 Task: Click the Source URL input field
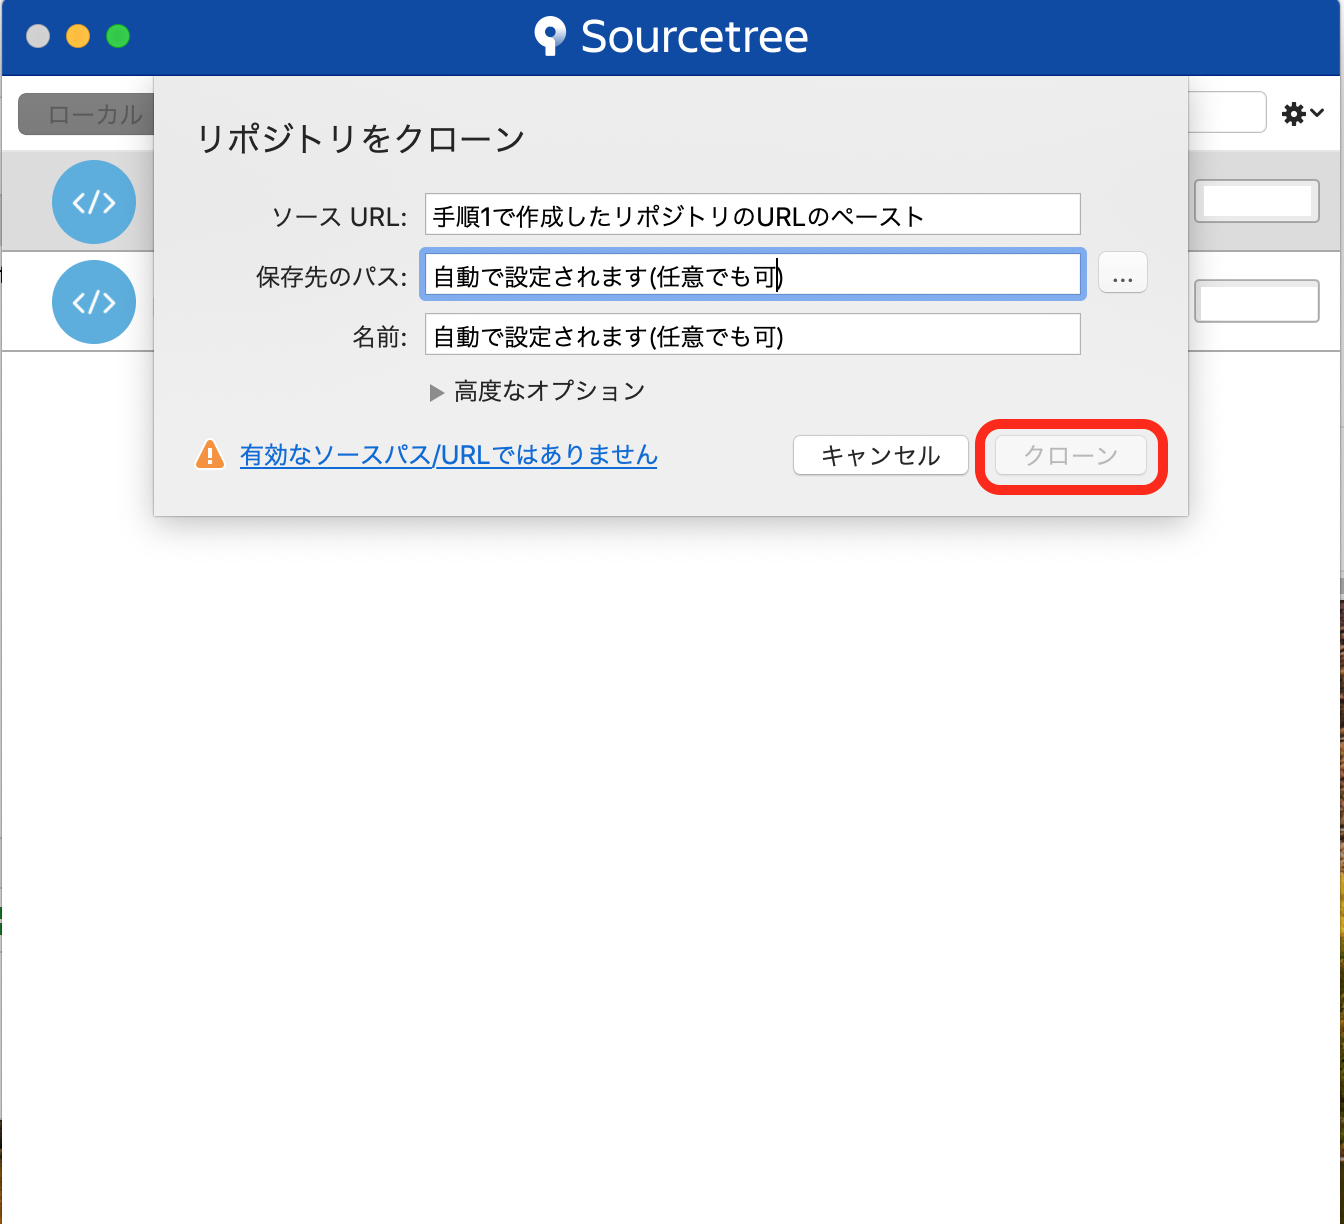pos(752,215)
